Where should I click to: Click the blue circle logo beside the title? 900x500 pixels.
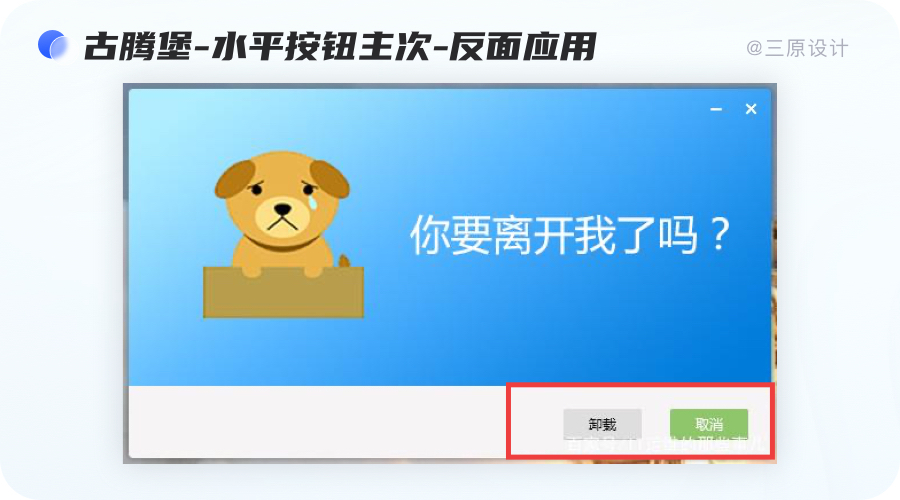click(x=53, y=45)
